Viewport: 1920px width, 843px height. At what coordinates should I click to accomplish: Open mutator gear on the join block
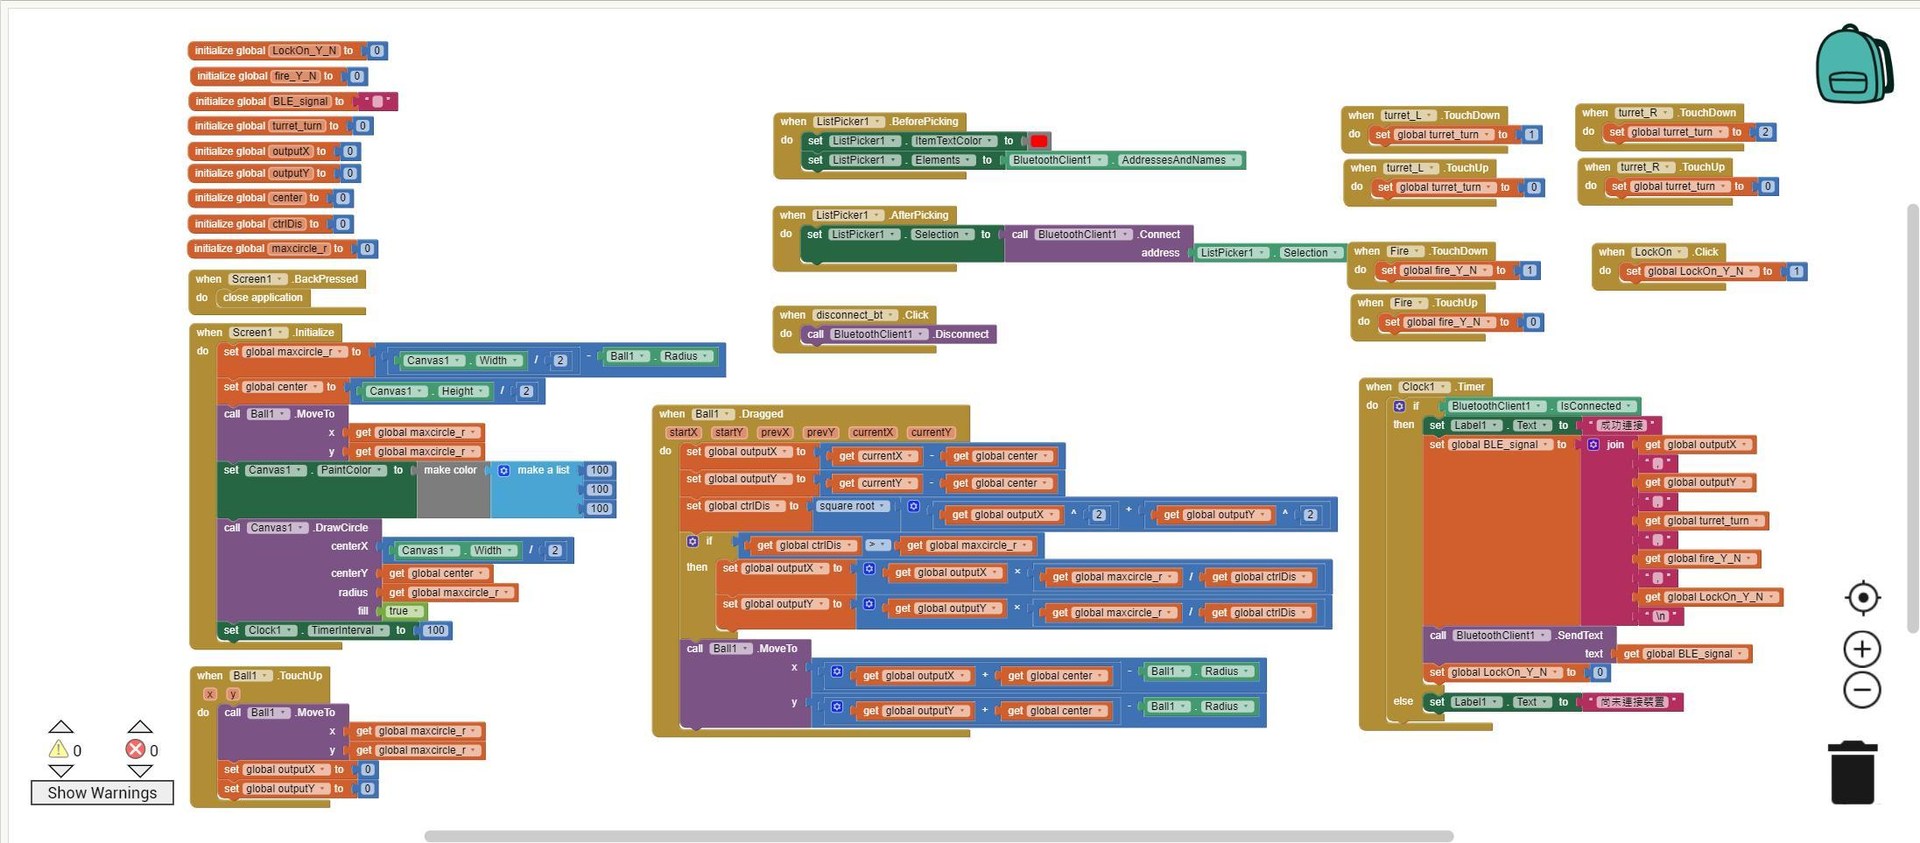tap(1593, 445)
